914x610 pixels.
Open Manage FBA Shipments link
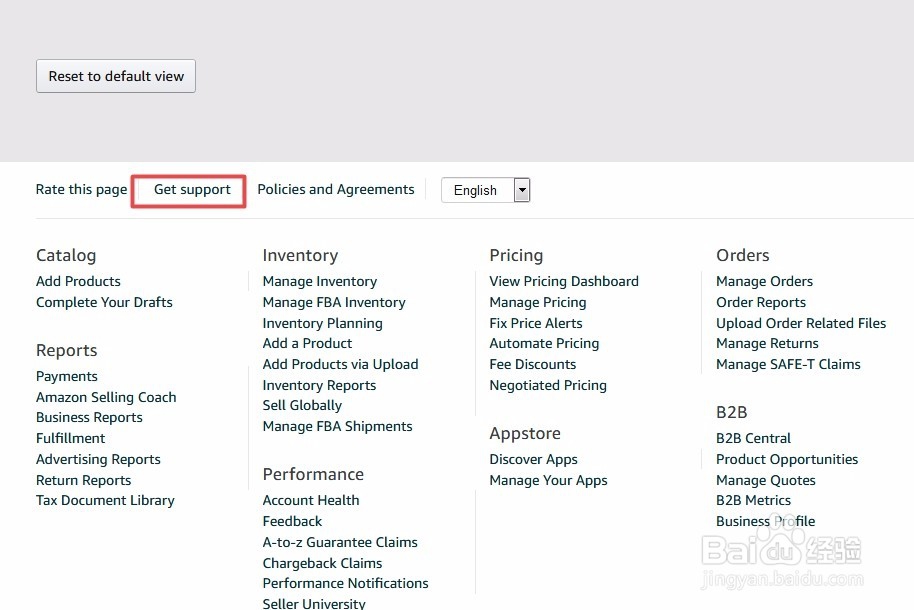(338, 426)
